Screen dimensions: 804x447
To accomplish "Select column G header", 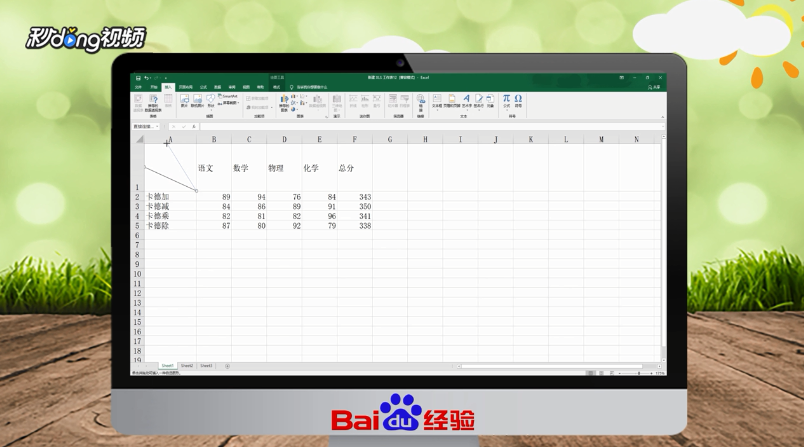I will click(390, 139).
